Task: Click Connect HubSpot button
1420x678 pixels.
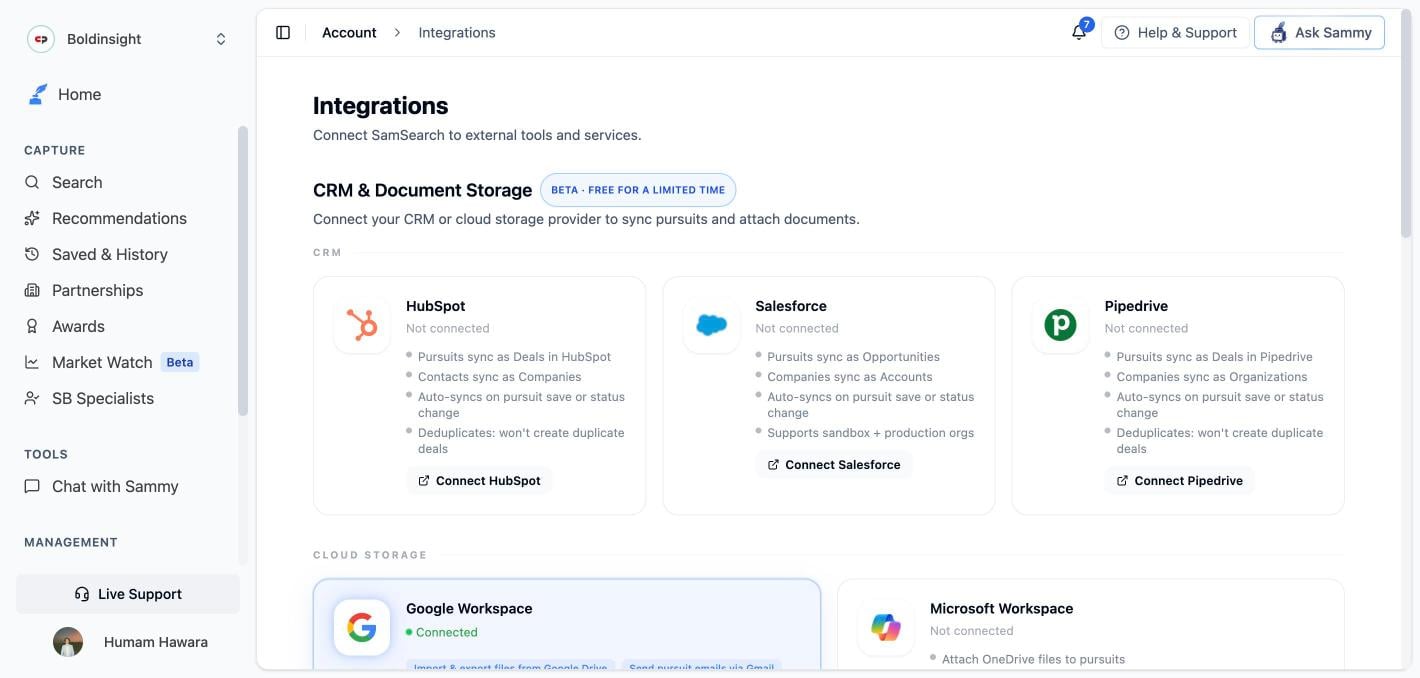Action: pyautogui.click(x=479, y=481)
